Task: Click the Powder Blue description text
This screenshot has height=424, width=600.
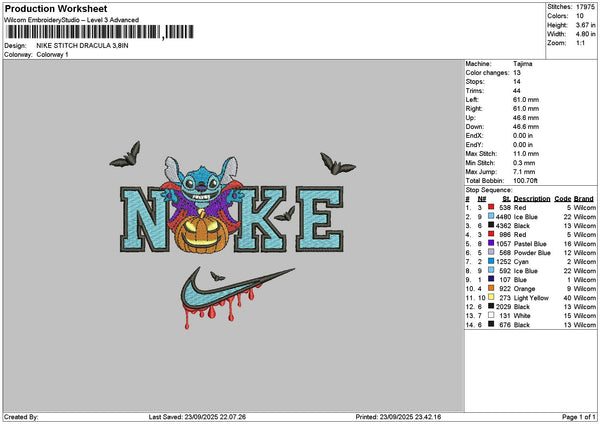Action: tap(532, 253)
